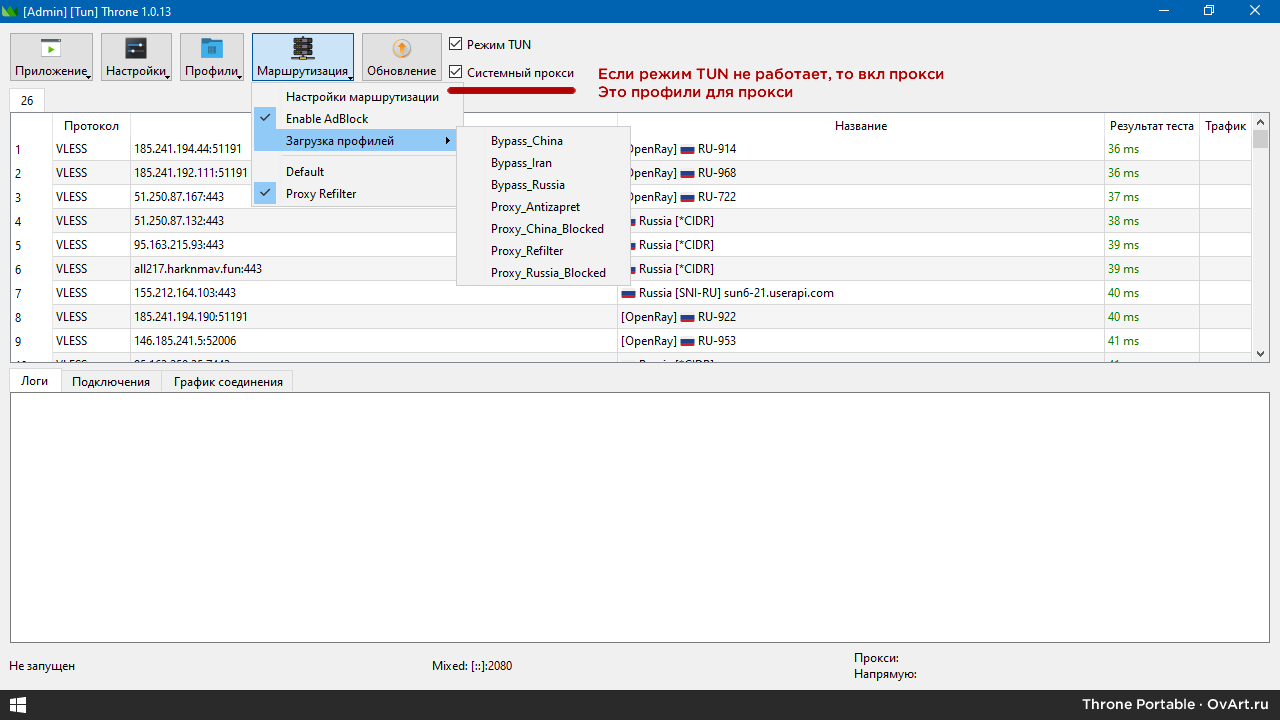1280x720 pixels.
Task: Expand the Загрузка профилей submenu
Action: click(x=340, y=141)
